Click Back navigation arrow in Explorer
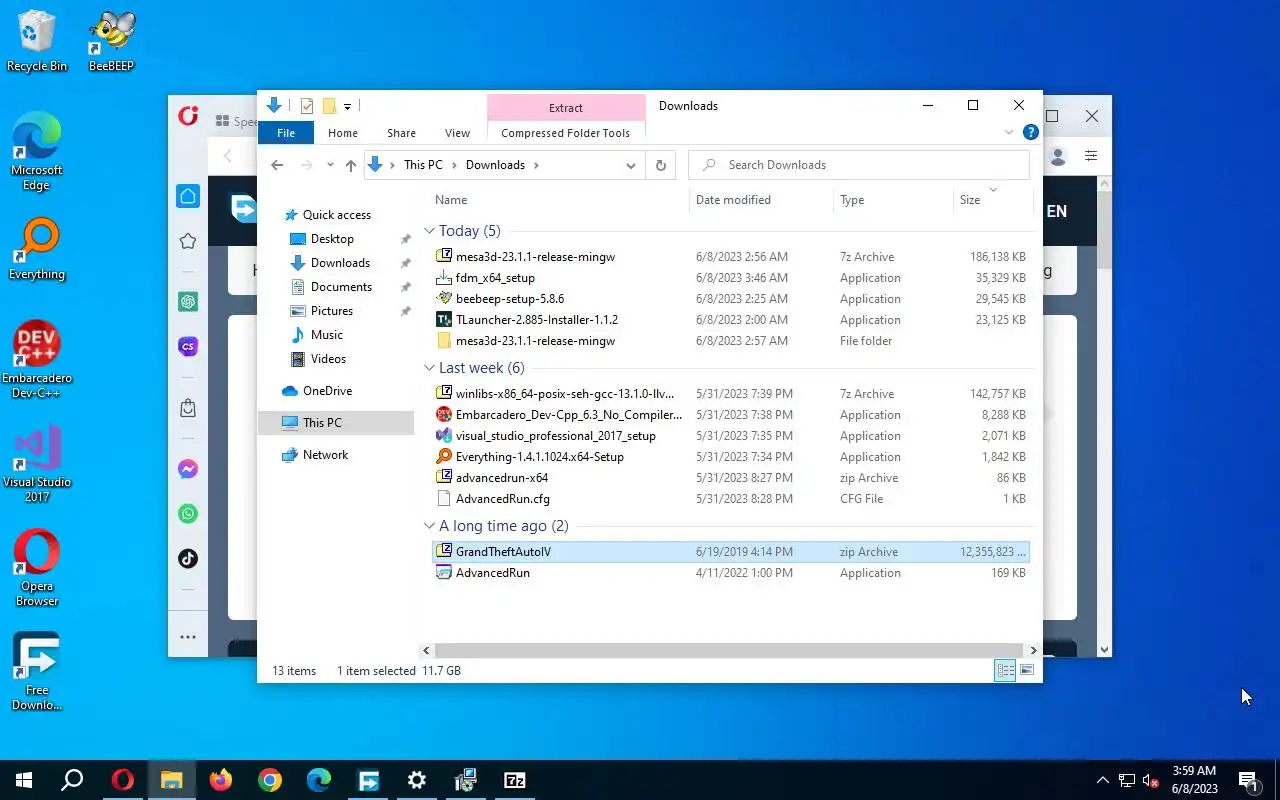This screenshot has width=1280, height=800. coord(277,165)
